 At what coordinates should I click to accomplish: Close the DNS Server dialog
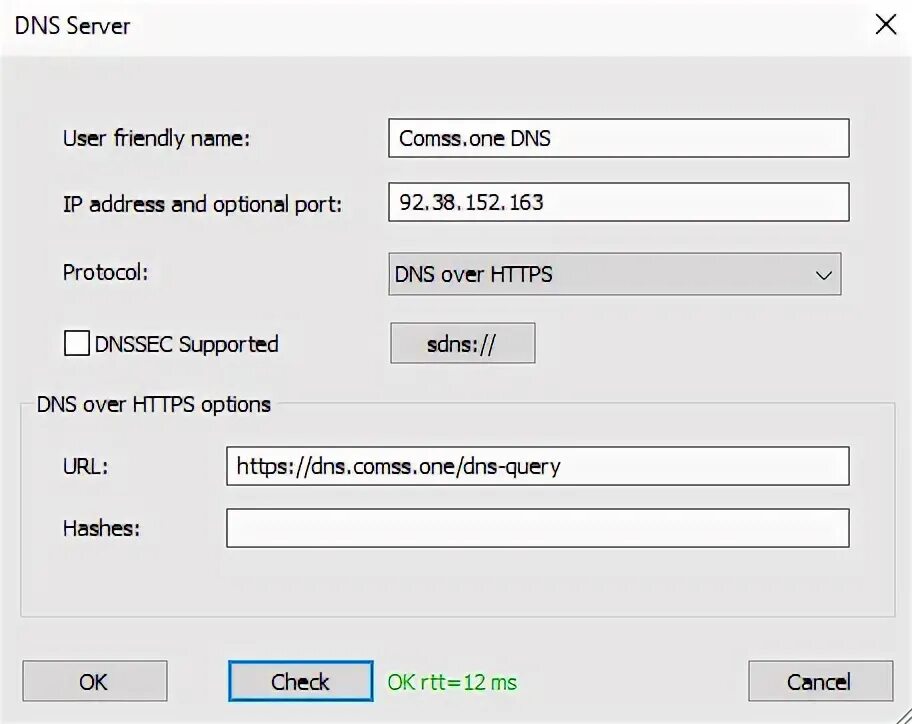[x=885, y=24]
